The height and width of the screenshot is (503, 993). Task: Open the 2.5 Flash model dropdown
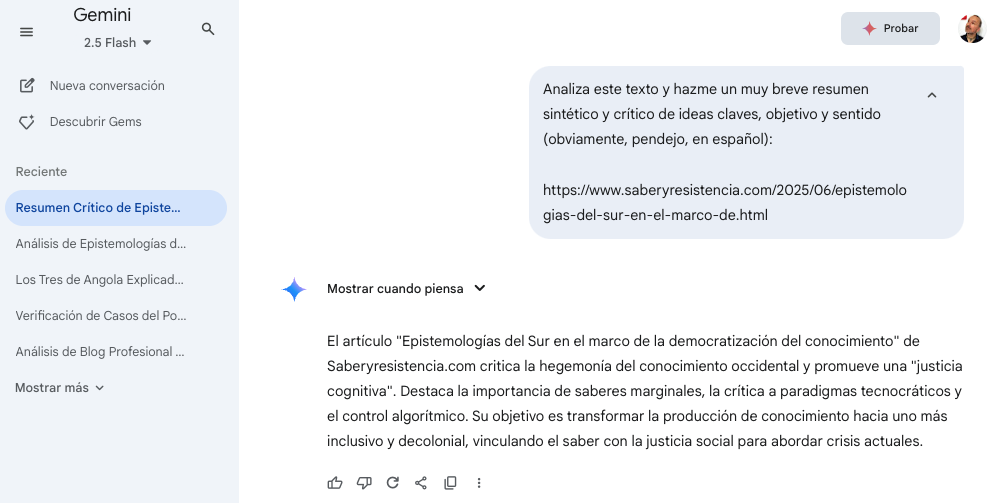tap(118, 43)
